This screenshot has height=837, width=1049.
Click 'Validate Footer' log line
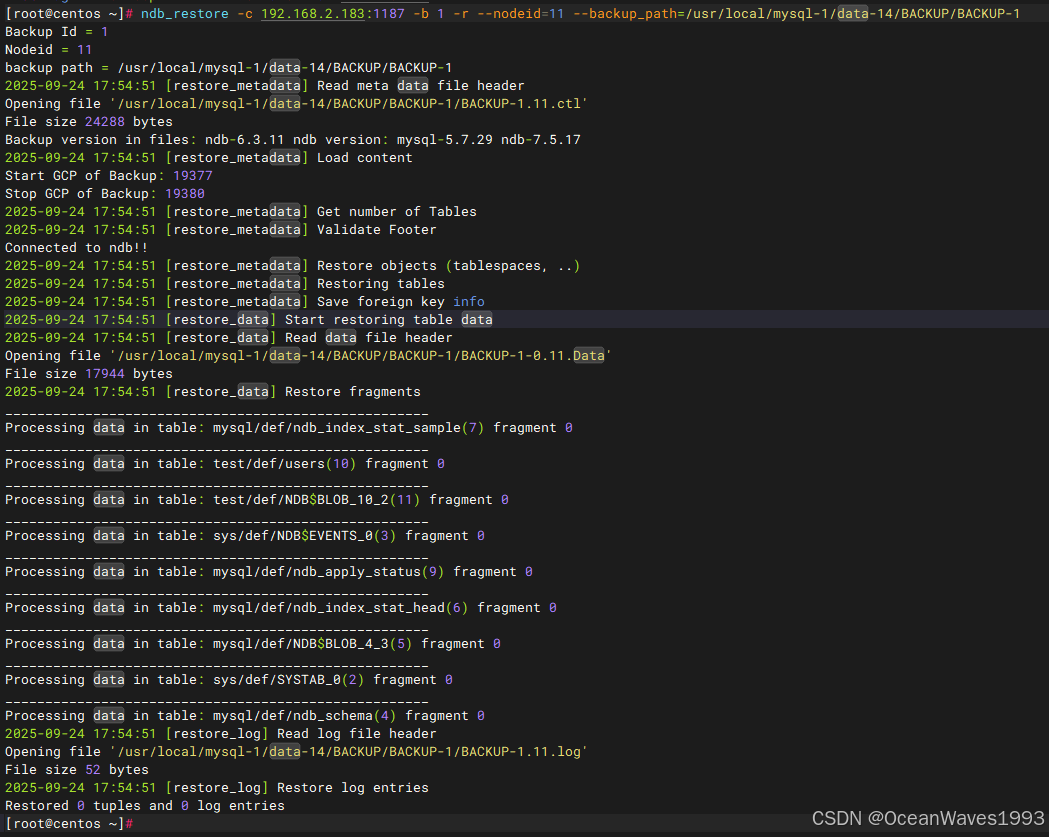click(x=221, y=230)
